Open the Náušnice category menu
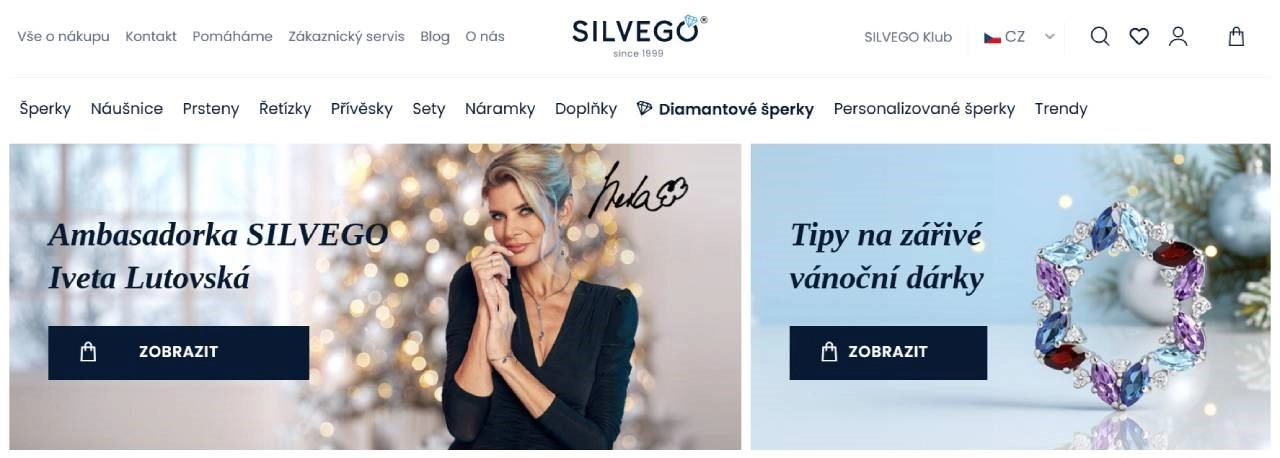The height and width of the screenshot is (458, 1280). click(127, 109)
